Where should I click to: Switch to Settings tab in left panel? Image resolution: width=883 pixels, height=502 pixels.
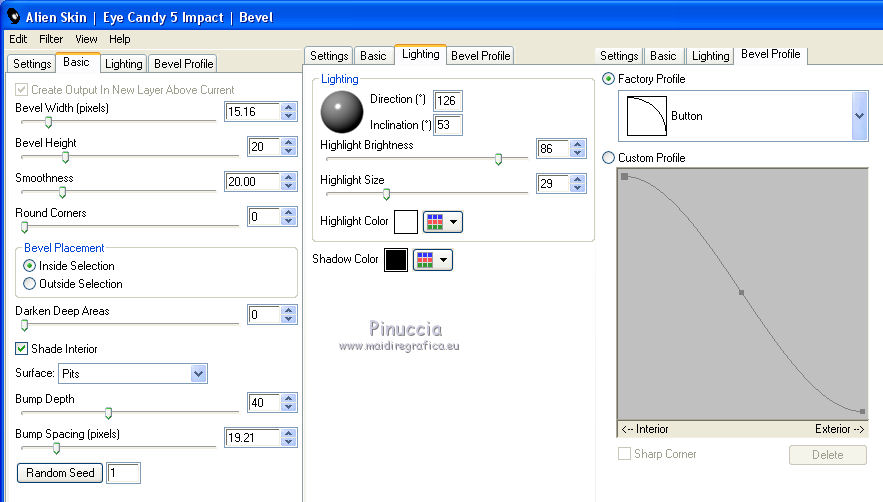(32, 64)
